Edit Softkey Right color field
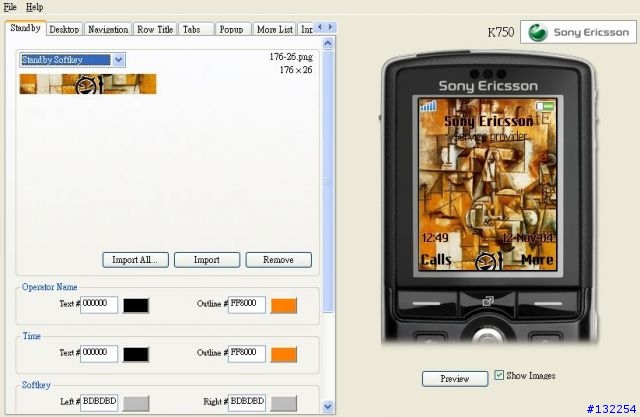640x417 pixels. point(247,402)
